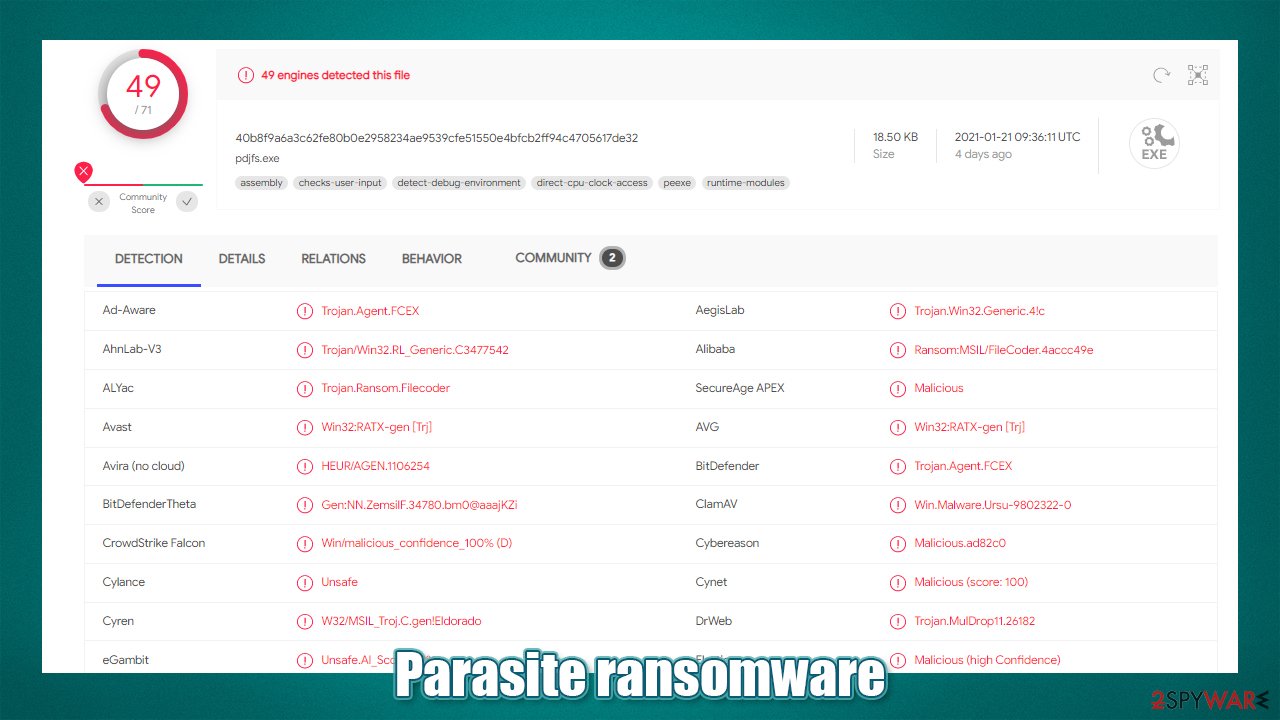
Task: Click the file SHA-256 hash text
Action: [437, 138]
